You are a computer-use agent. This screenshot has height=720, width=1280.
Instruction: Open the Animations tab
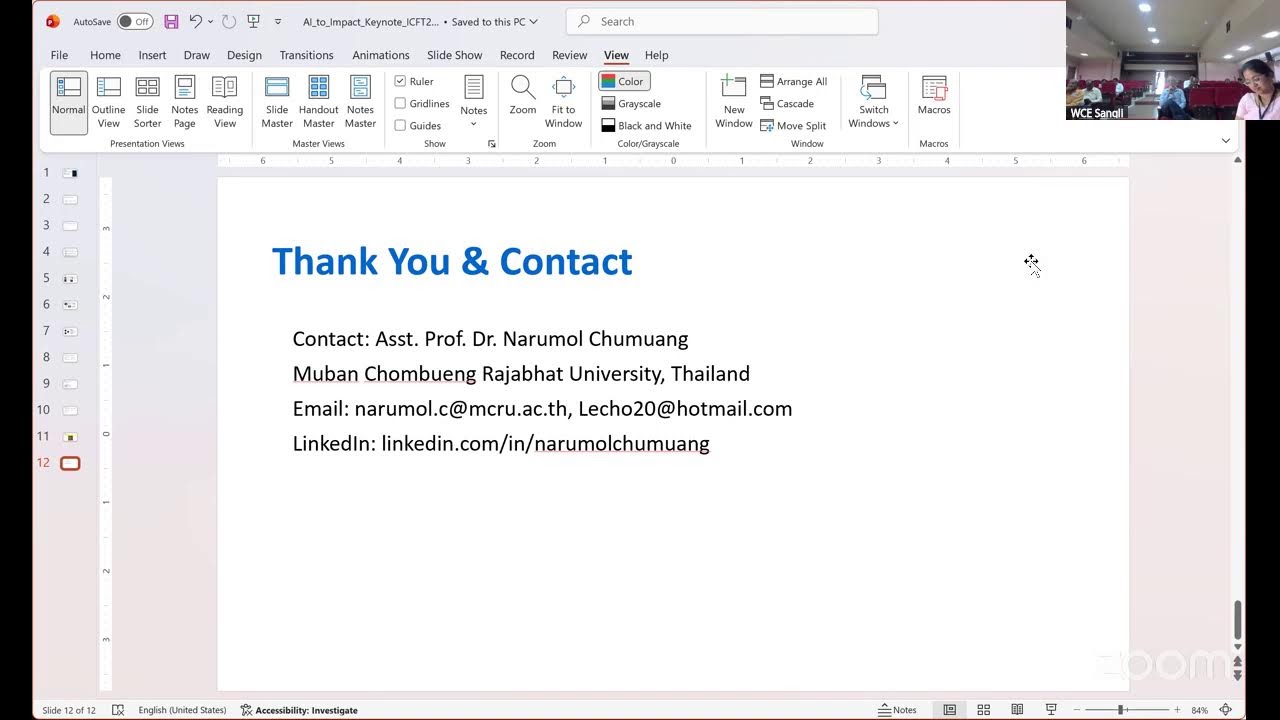point(381,55)
